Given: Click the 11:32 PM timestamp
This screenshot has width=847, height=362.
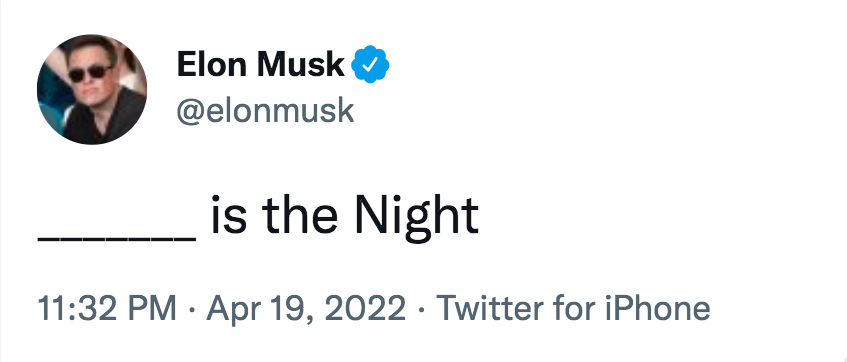Looking at the screenshot, I should [107, 308].
